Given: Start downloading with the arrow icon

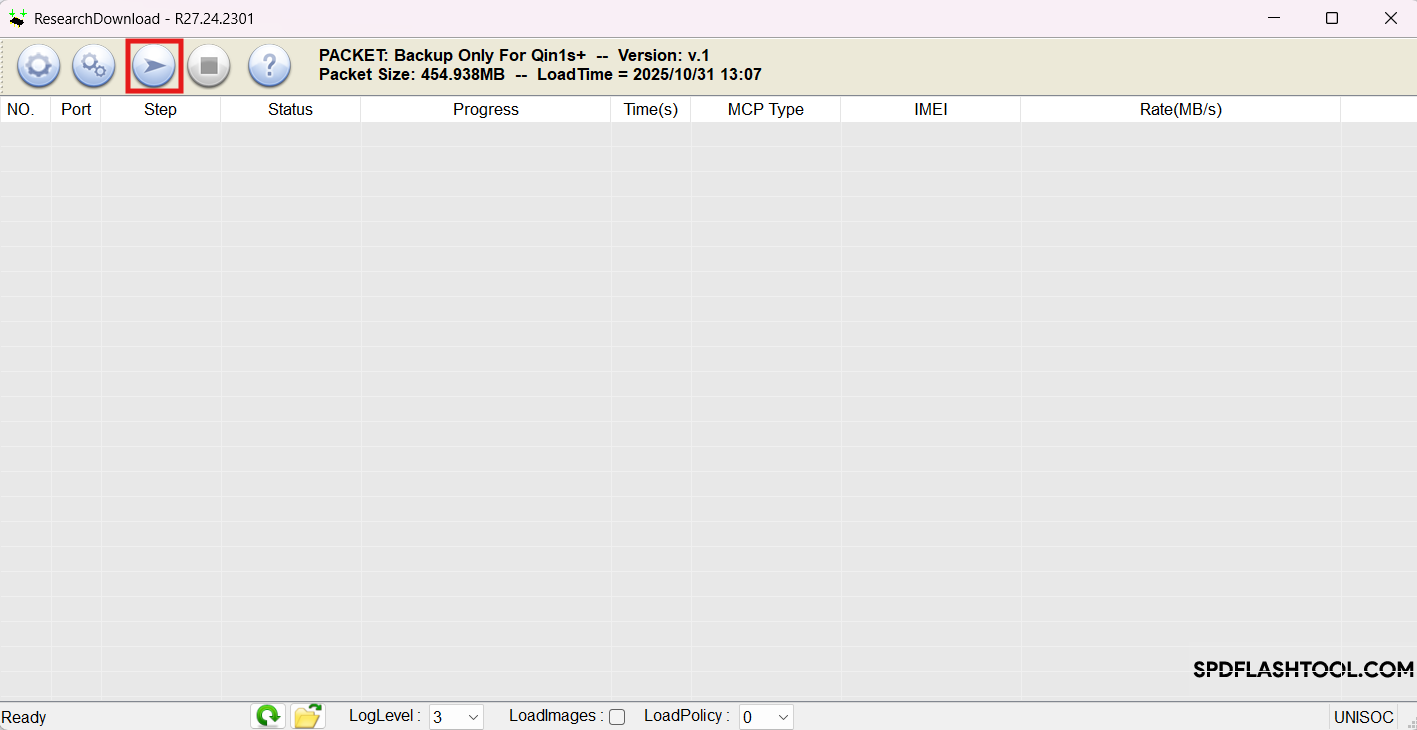Looking at the screenshot, I should tap(154, 66).
